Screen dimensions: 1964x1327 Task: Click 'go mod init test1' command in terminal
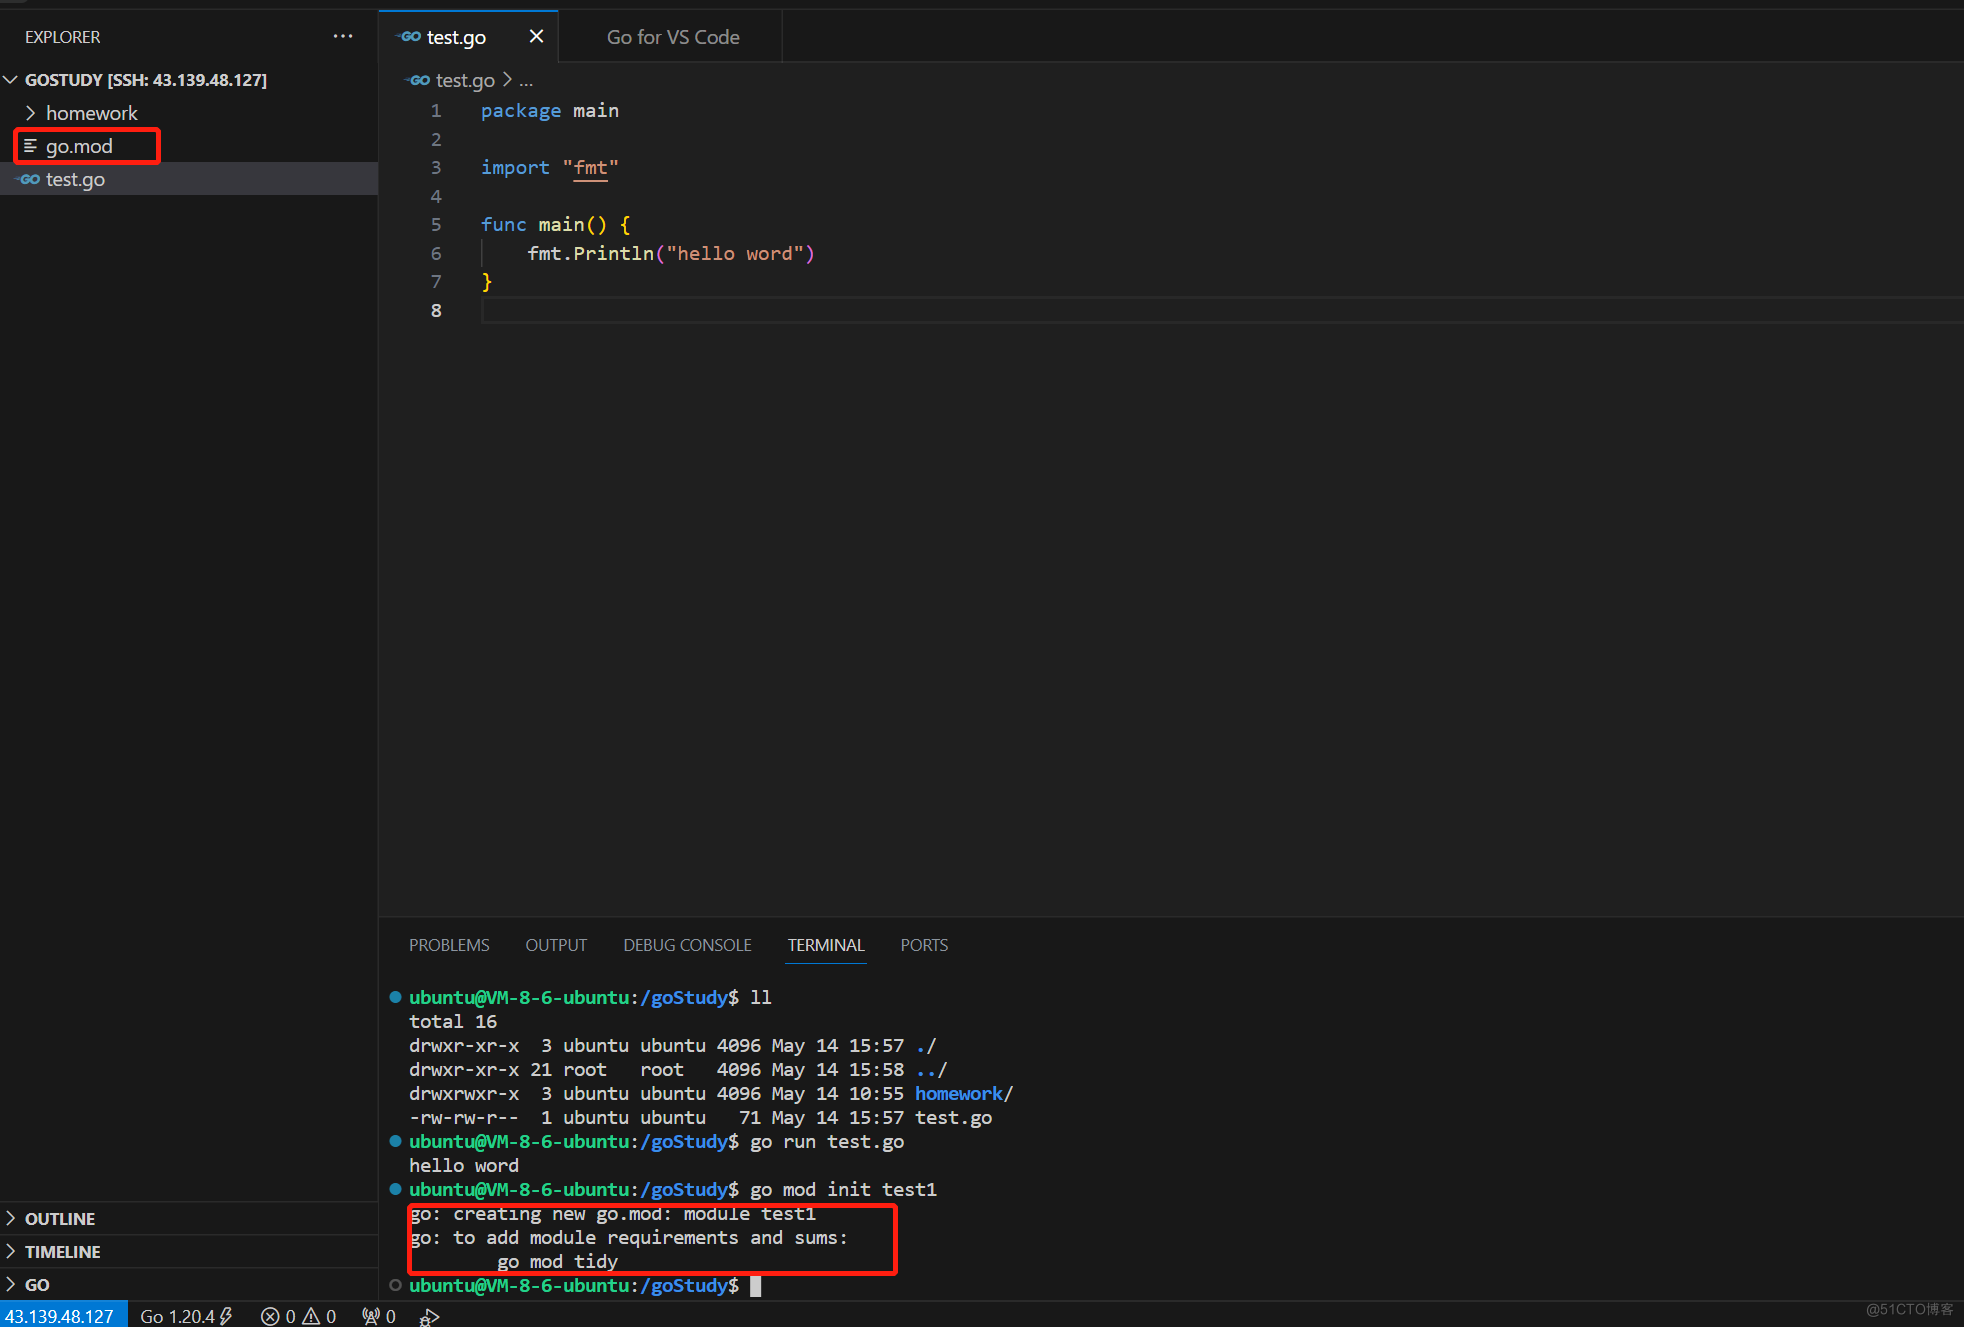click(843, 1190)
